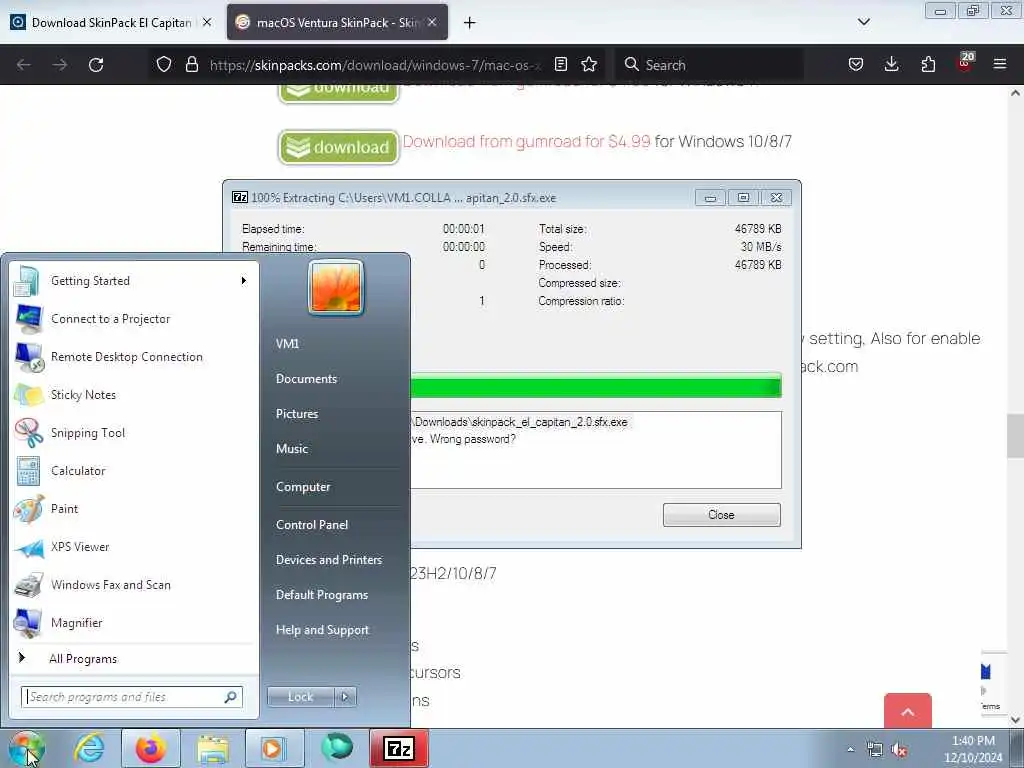The height and width of the screenshot is (768, 1024).
Task: Click the Firefox Search box
Action: [709, 65]
